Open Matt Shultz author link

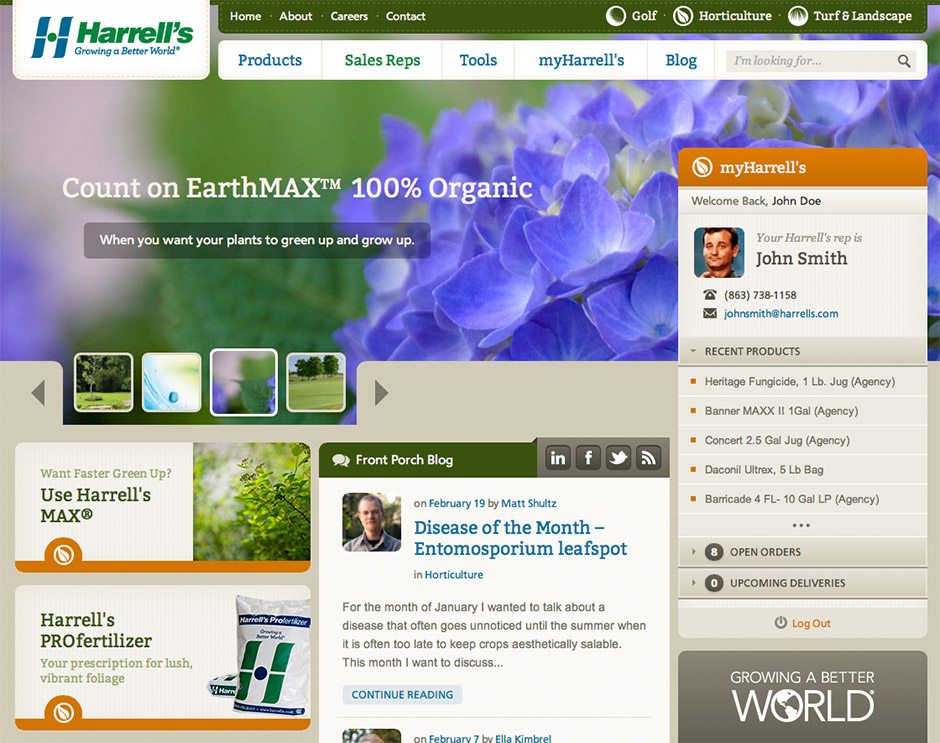pyautogui.click(x=529, y=503)
